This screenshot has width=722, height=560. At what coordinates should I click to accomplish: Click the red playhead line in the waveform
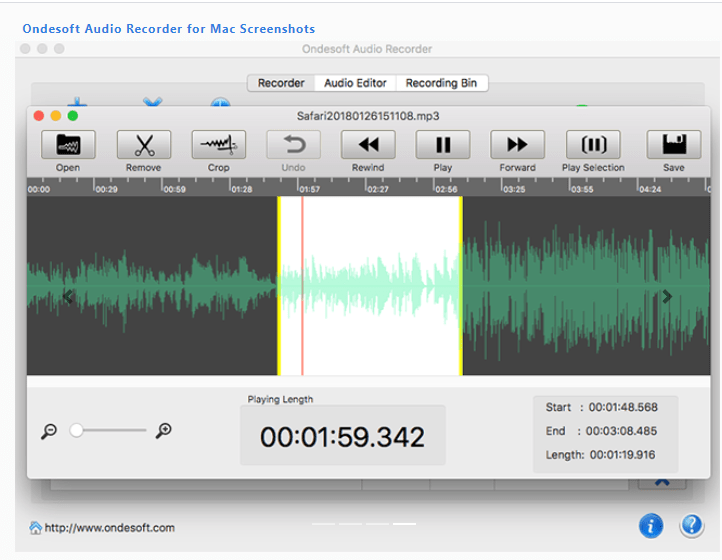303,286
